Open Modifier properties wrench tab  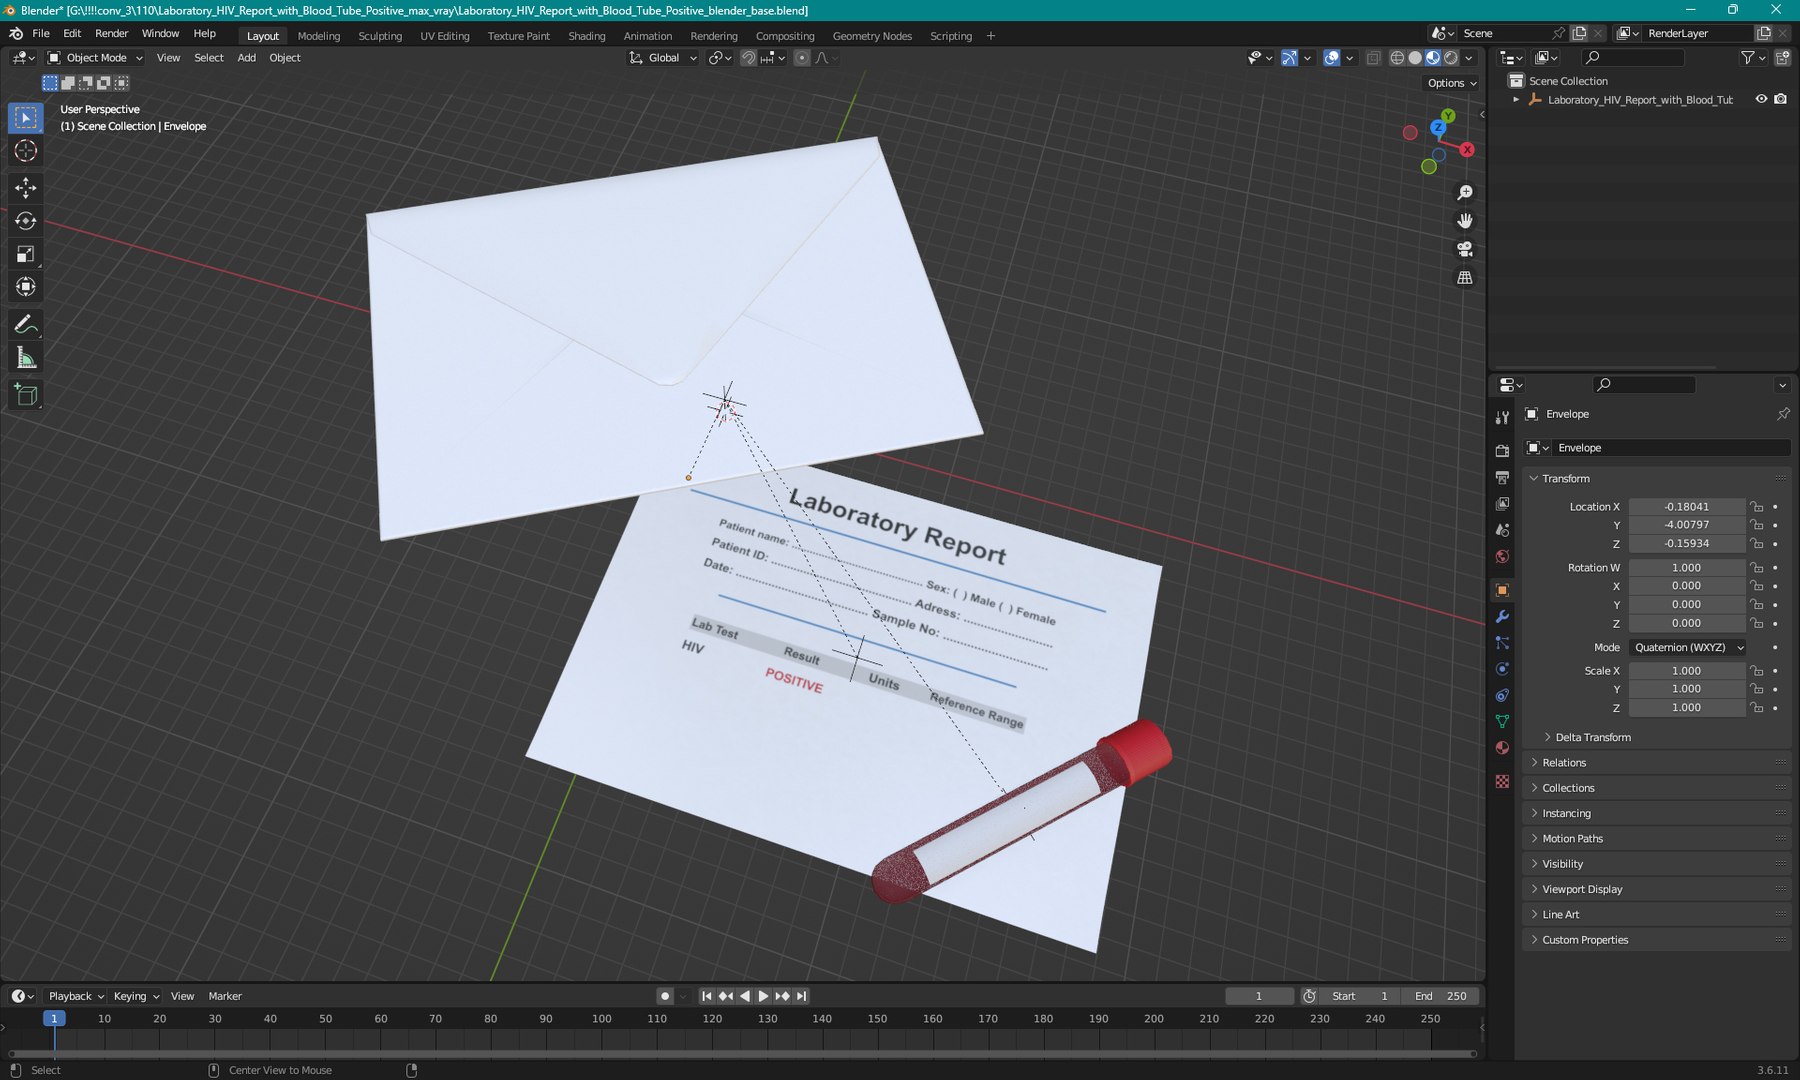pyautogui.click(x=1502, y=617)
